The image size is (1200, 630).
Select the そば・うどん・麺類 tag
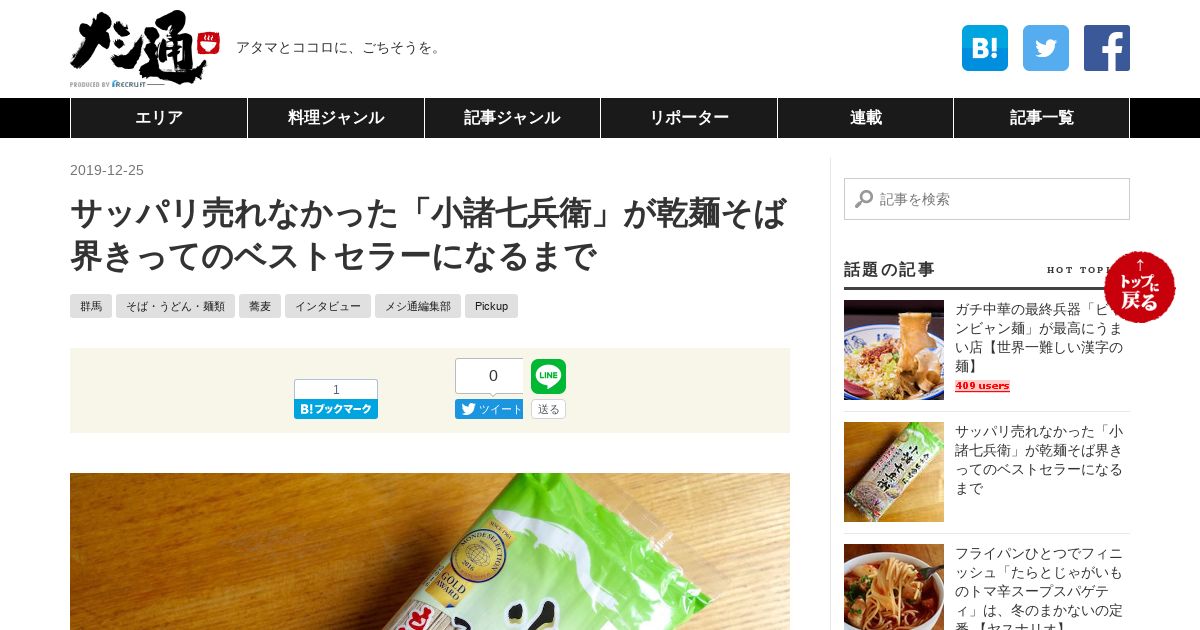click(x=175, y=306)
